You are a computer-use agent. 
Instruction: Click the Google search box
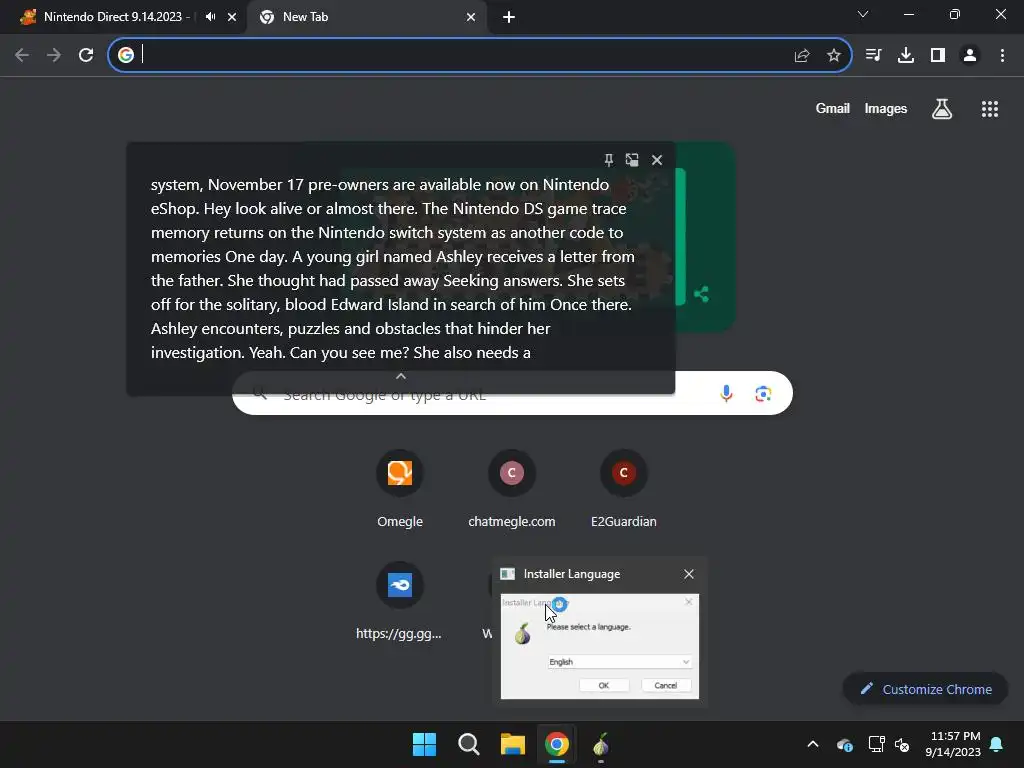coord(513,393)
